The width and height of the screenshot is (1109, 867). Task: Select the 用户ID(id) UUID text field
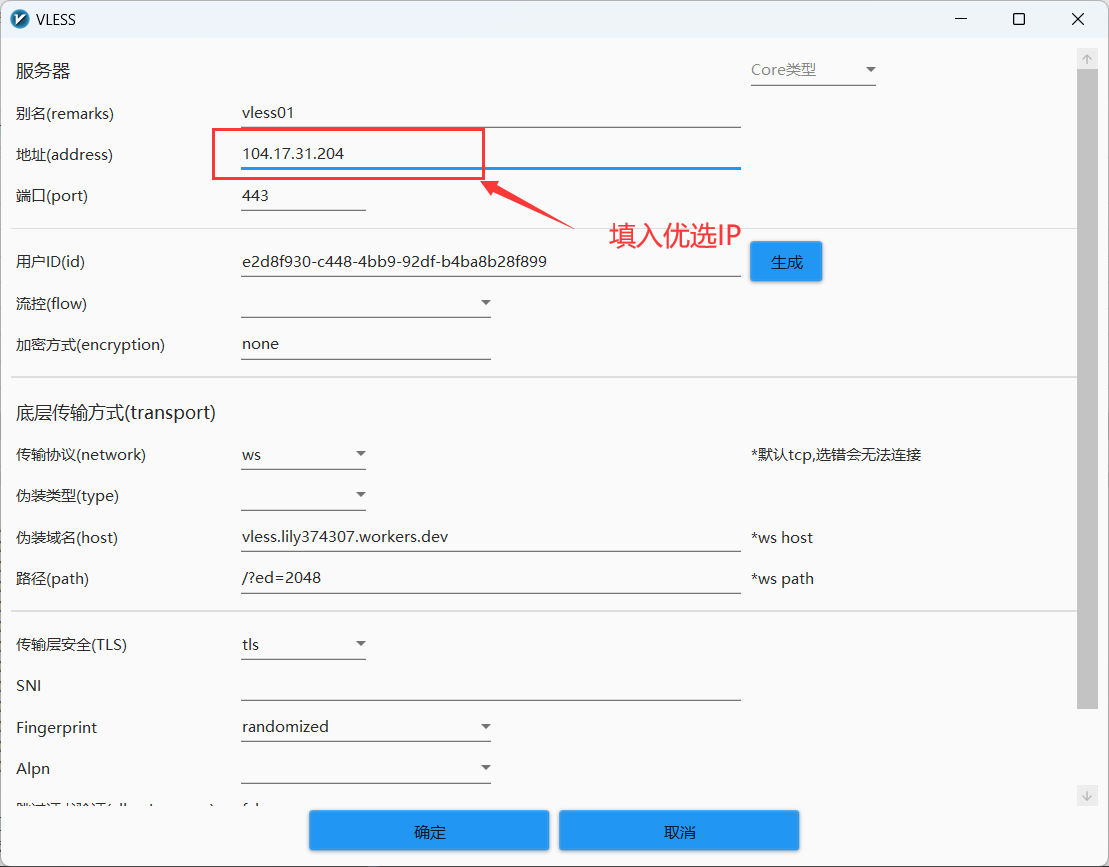(x=490, y=262)
